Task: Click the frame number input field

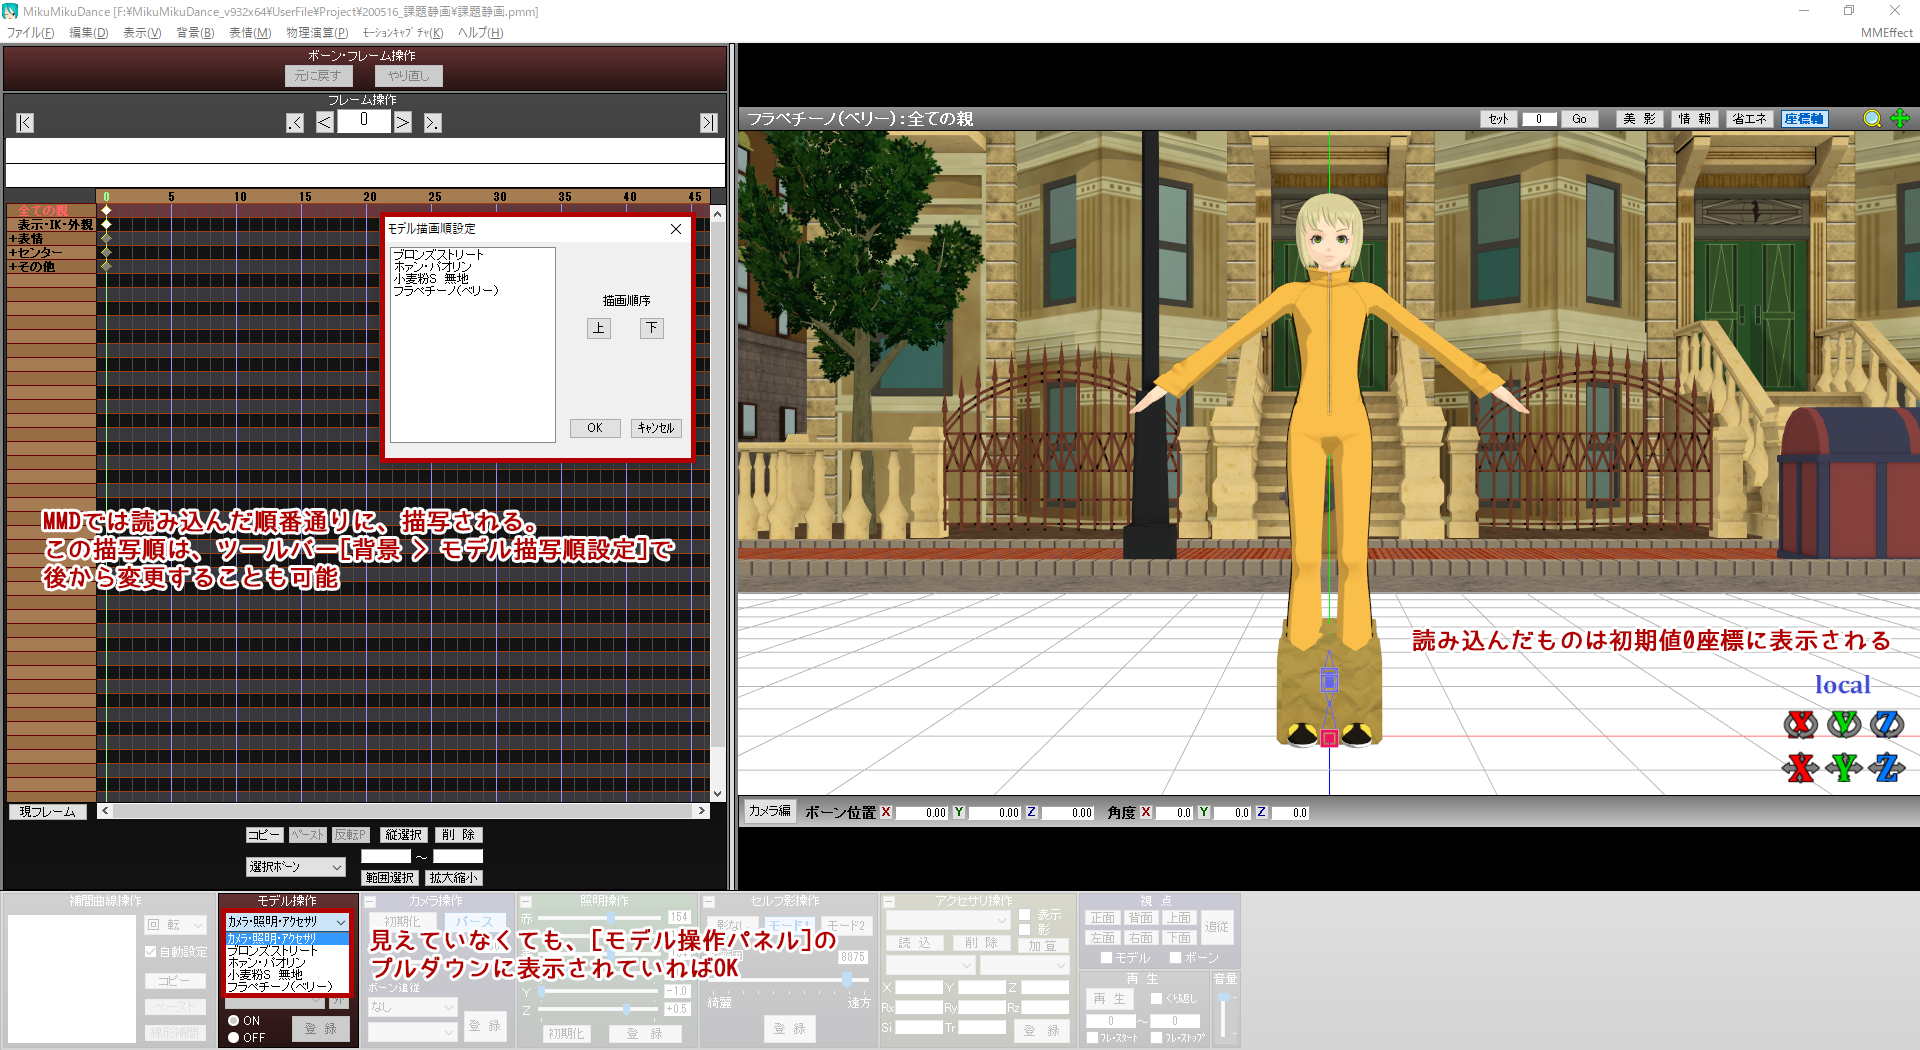Action: [364, 121]
